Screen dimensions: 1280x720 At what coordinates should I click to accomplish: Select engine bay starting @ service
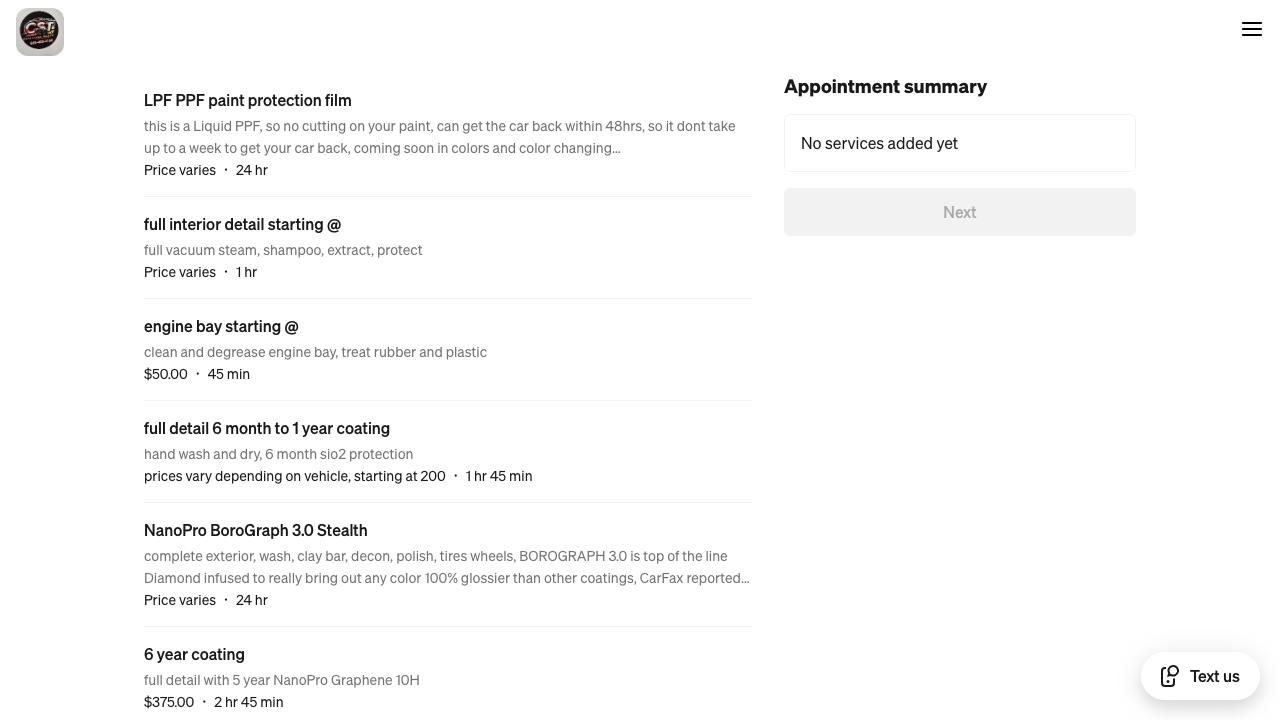point(221,326)
